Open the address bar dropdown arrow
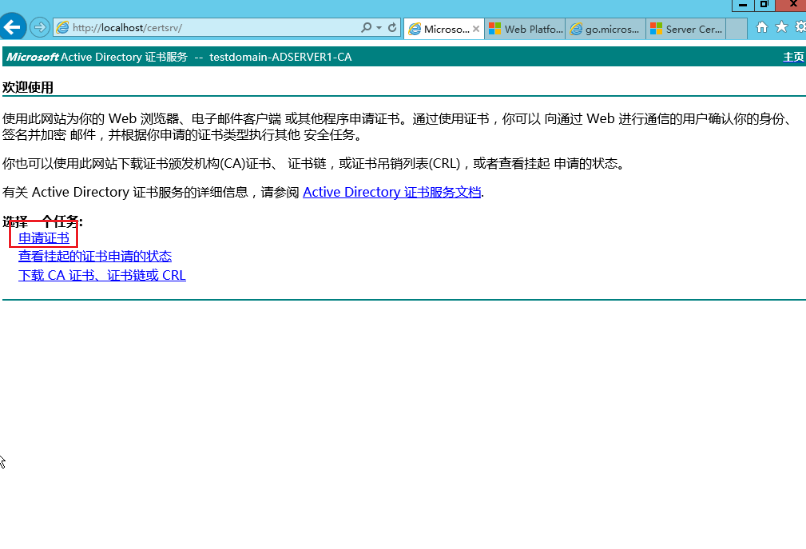This screenshot has width=806, height=549. click(379, 28)
